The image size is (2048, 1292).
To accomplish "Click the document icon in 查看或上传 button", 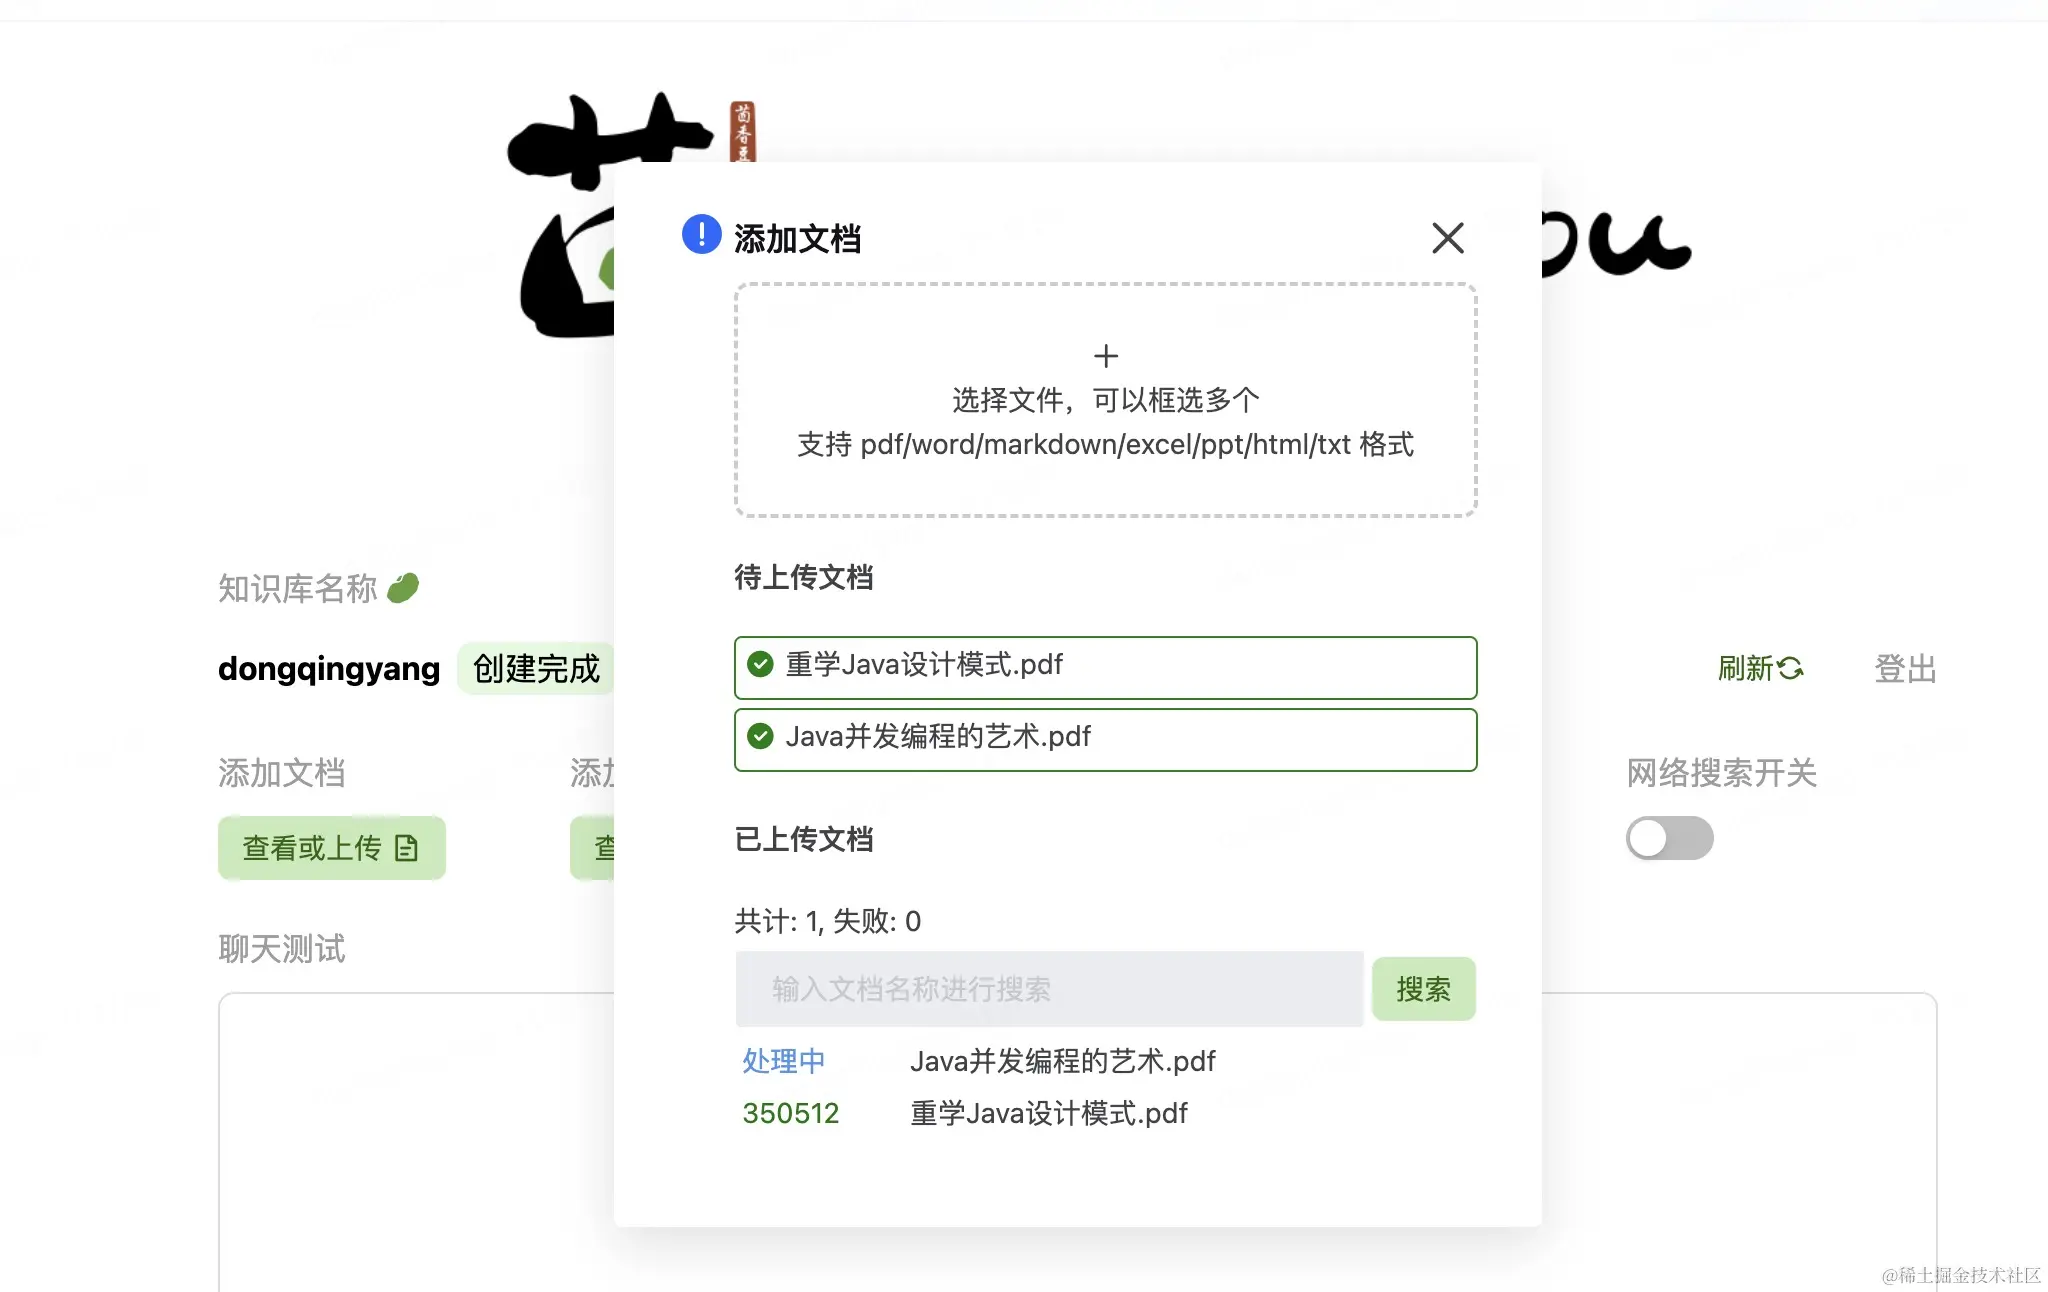I will click(406, 849).
